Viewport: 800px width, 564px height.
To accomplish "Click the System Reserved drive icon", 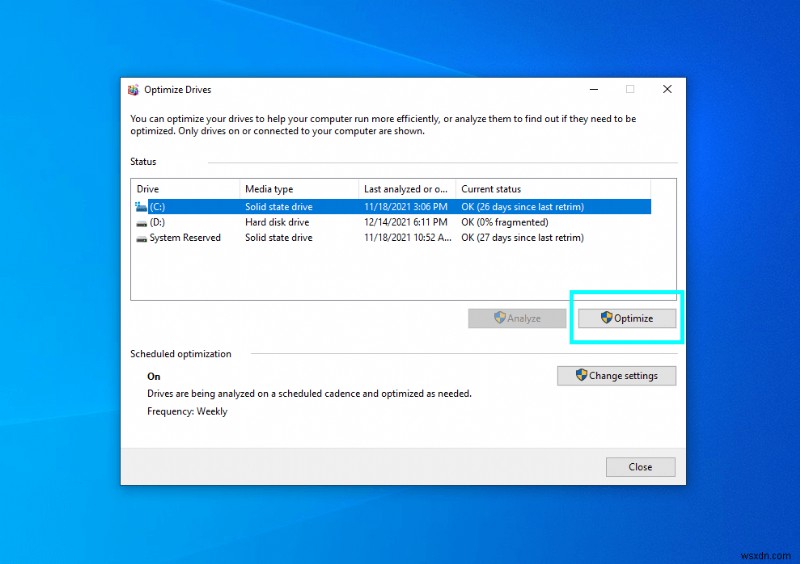I will tap(141, 238).
